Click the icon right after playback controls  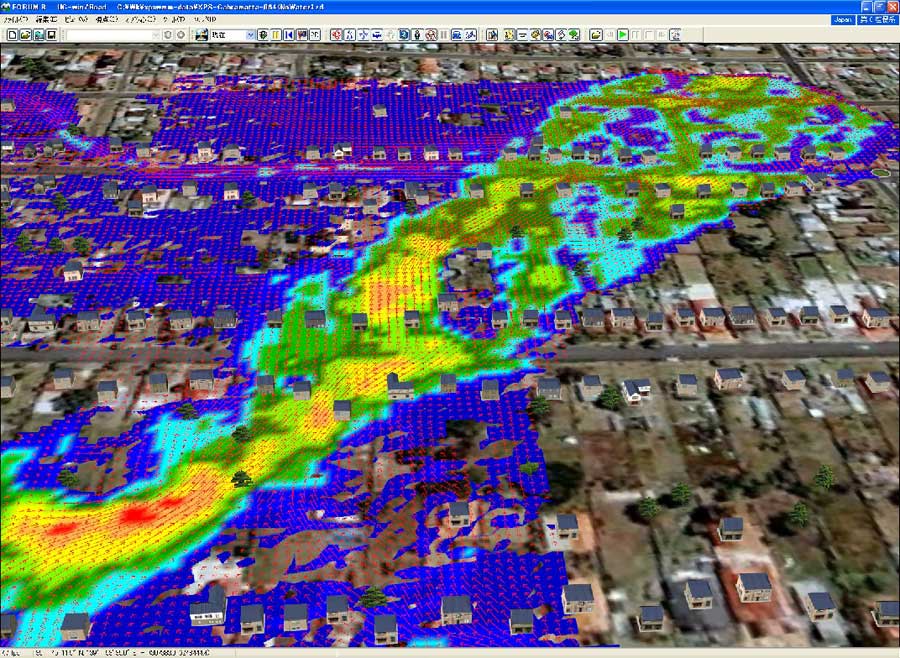(x=675, y=35)
